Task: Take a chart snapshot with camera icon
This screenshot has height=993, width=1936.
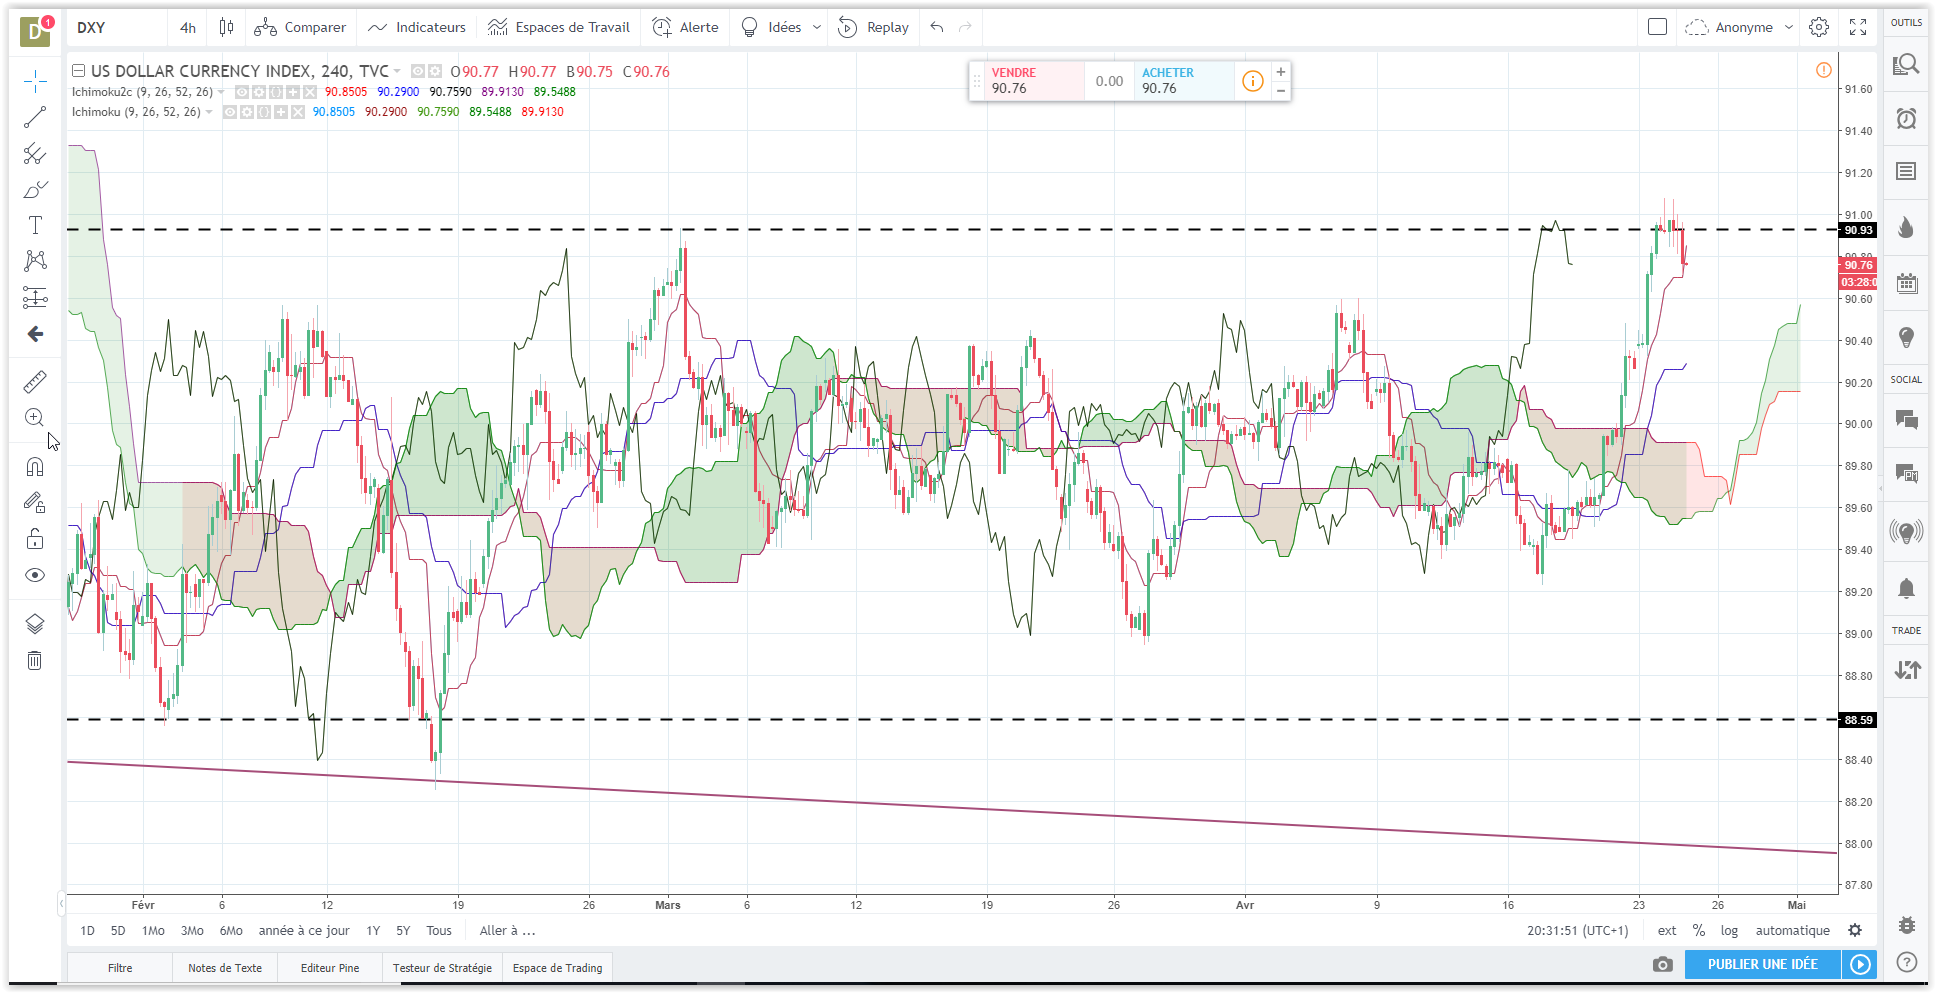Action: pos(1662,964)
